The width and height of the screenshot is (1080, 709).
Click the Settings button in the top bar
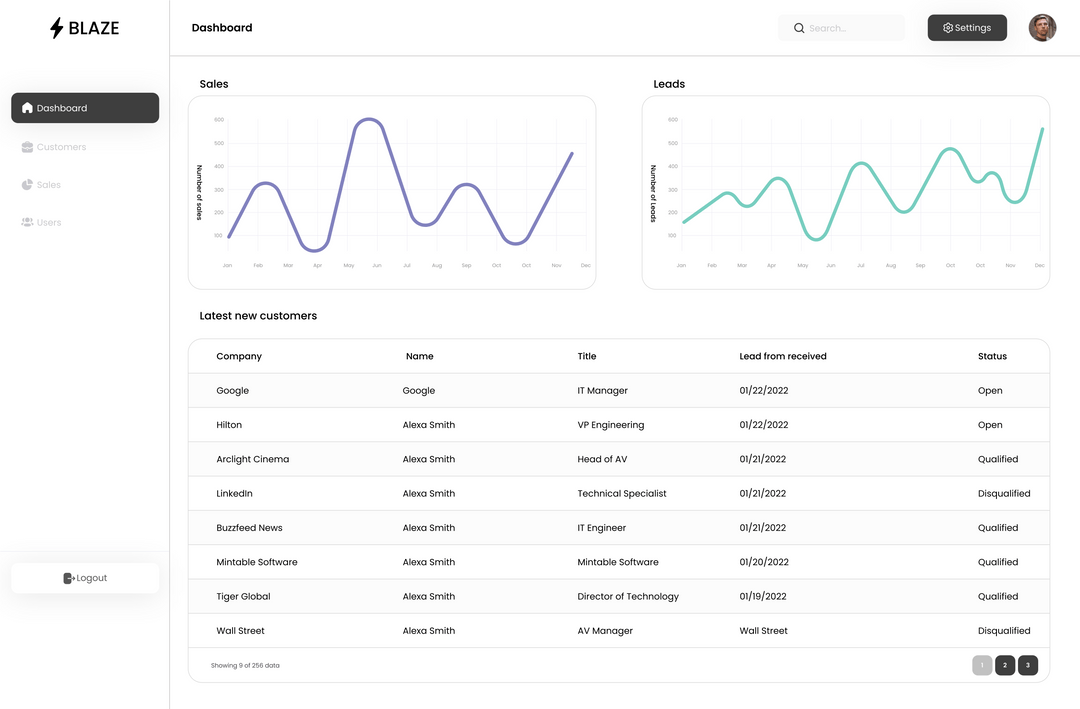click(x=967, y=27)
